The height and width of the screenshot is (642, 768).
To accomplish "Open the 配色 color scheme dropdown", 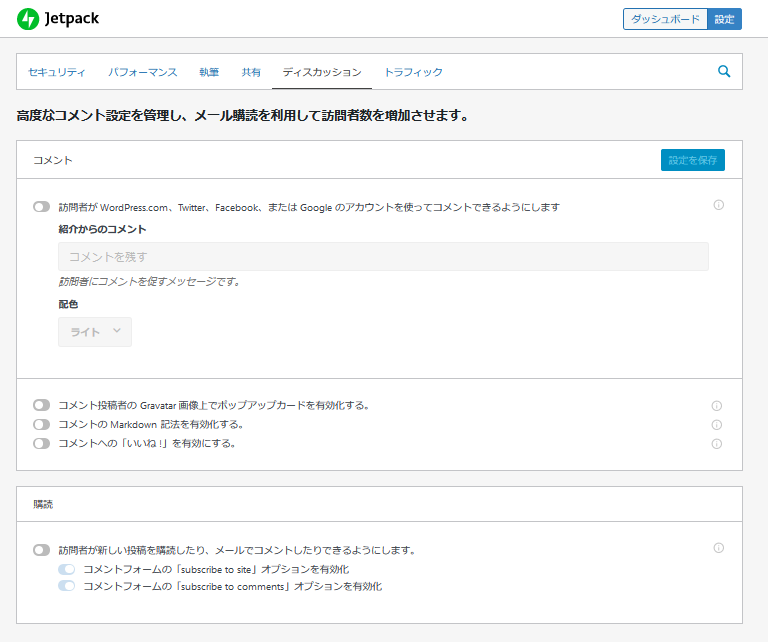I will [x=95, y=332].
